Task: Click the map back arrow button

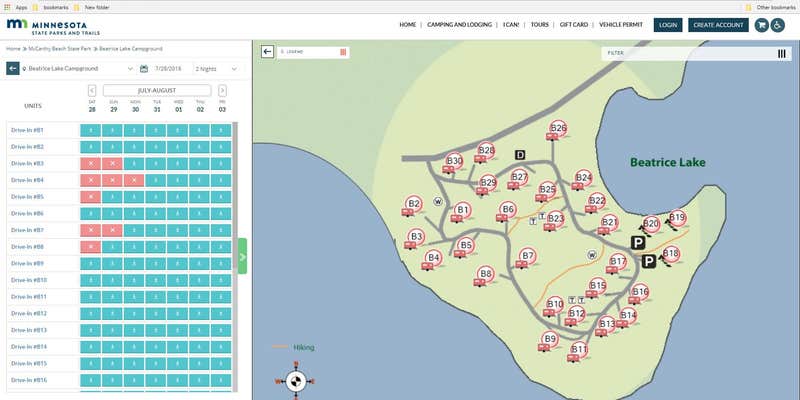Action: click(267, 52)
